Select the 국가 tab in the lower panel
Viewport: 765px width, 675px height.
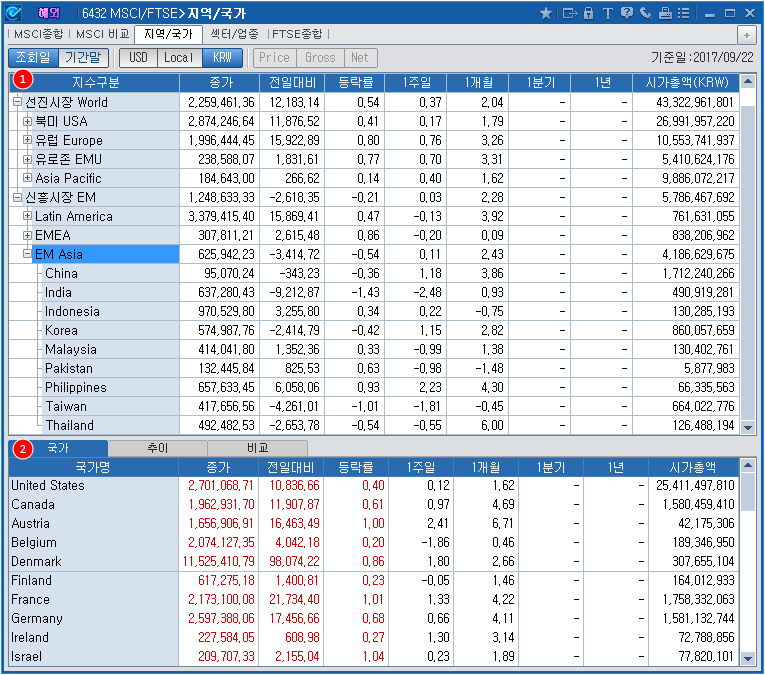click(58, 448)
